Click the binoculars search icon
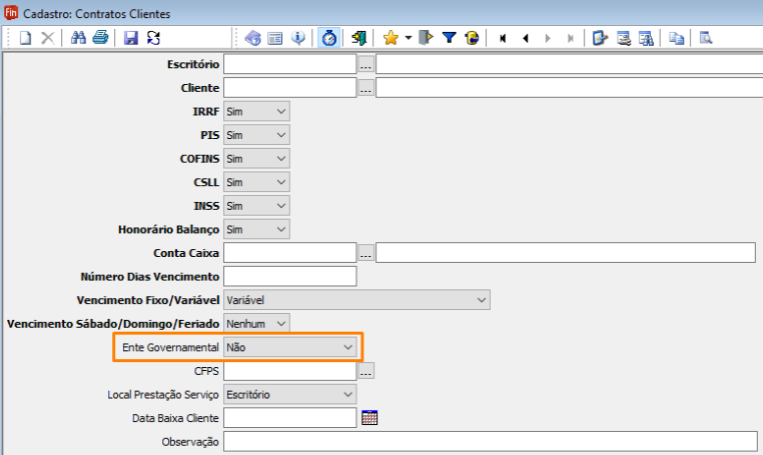763x455 pixels. [80, 38]
